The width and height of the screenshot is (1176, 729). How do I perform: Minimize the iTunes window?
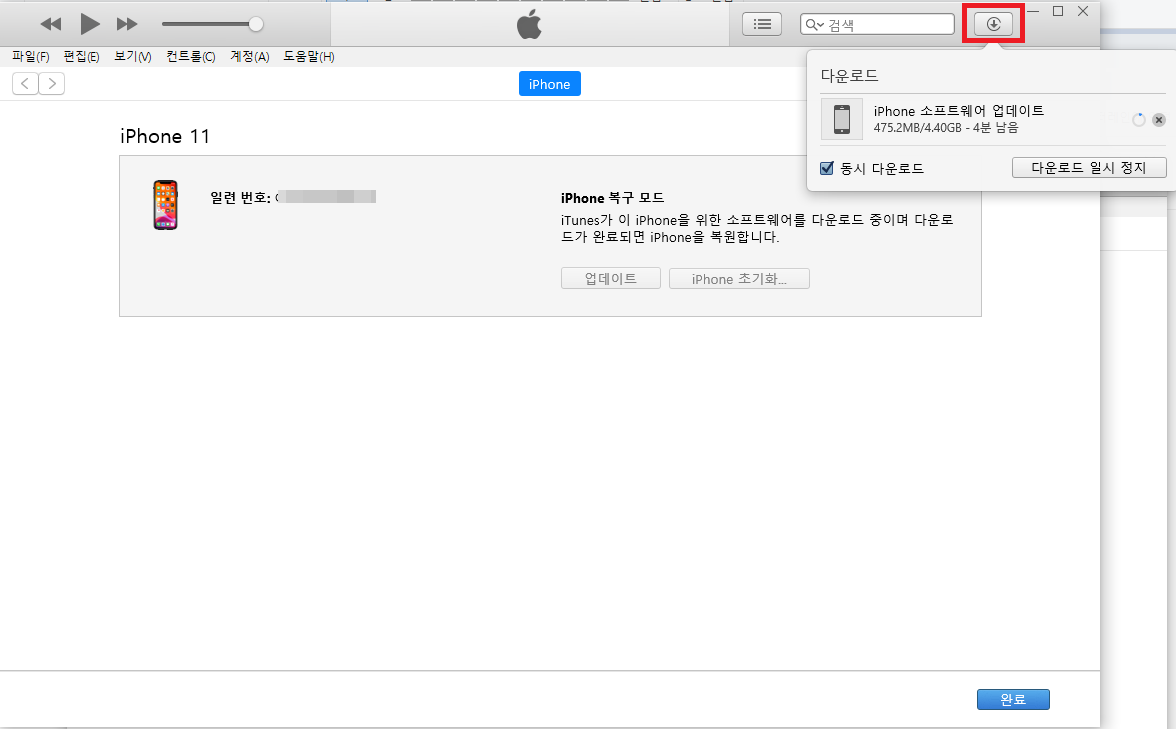pos(1033,11)
